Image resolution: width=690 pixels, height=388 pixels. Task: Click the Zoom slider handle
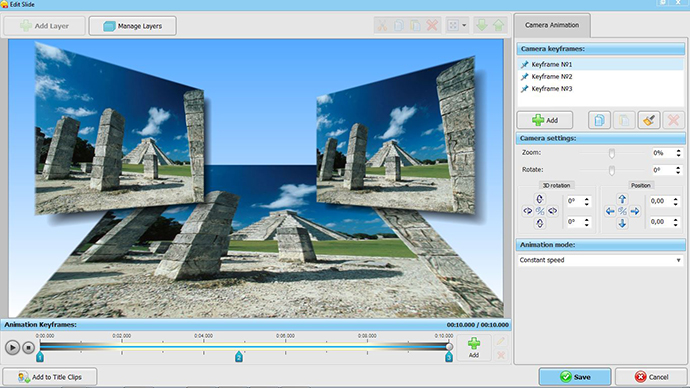pos(612,153)
